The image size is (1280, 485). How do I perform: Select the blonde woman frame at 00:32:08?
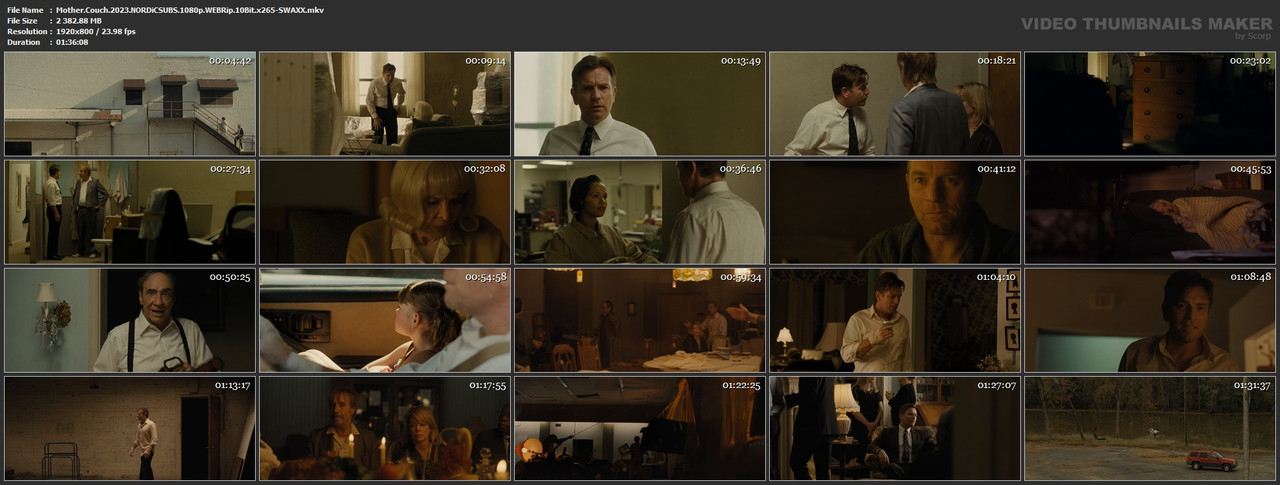[385, 212]
